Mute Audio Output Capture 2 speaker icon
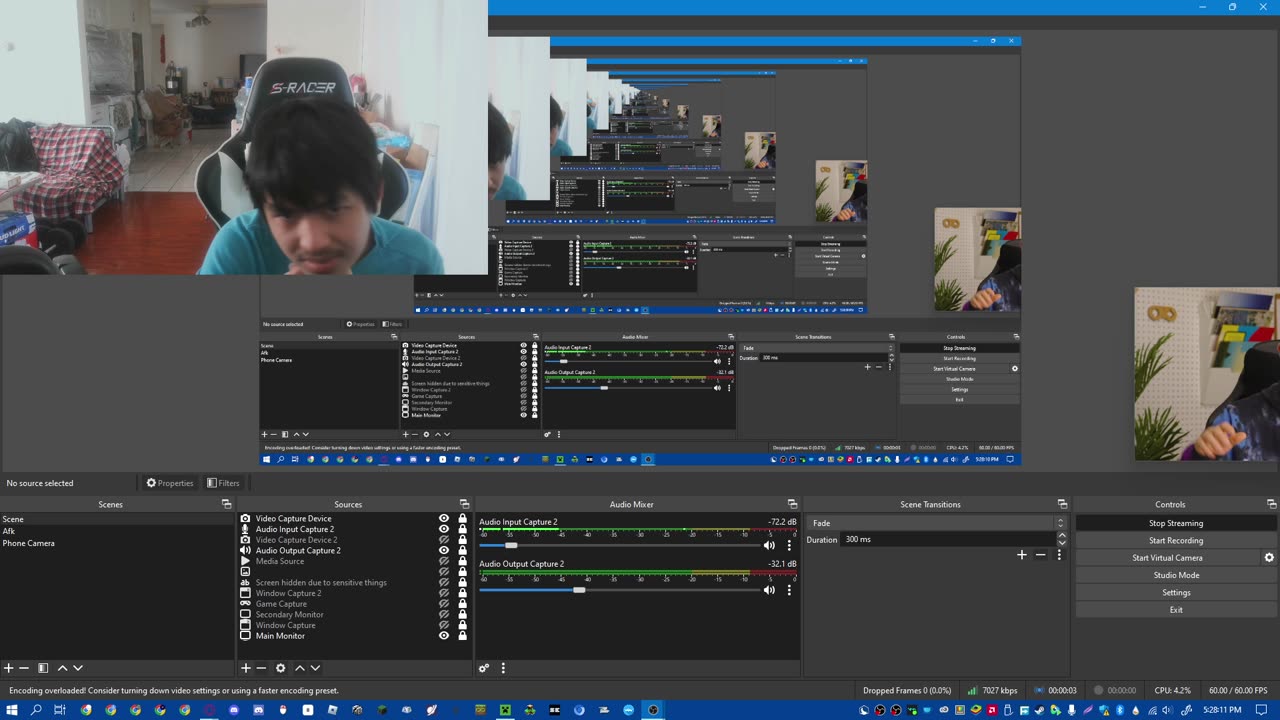1280x720 pixels. (x=769, y=590)
